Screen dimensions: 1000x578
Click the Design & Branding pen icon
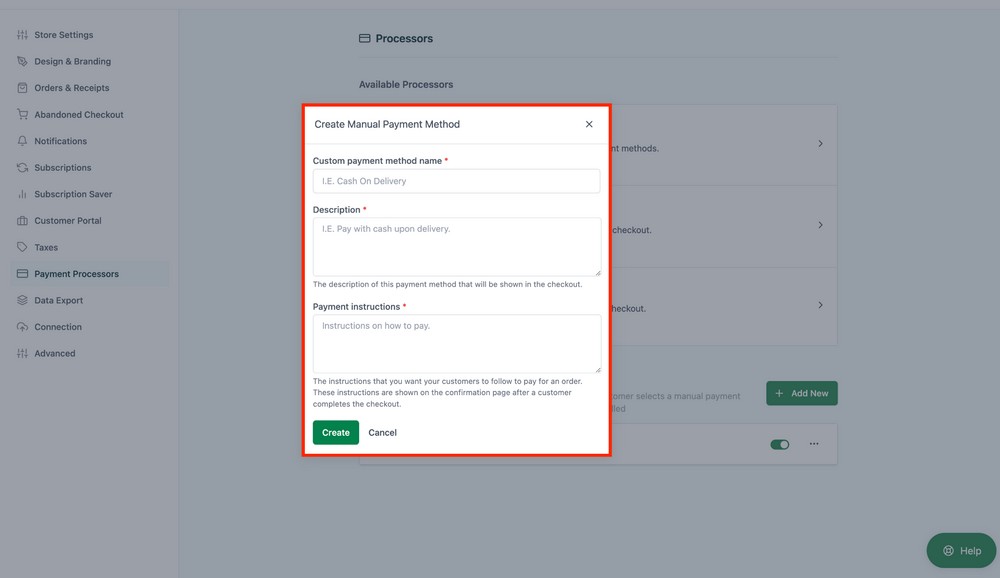(x=22, y=61)
